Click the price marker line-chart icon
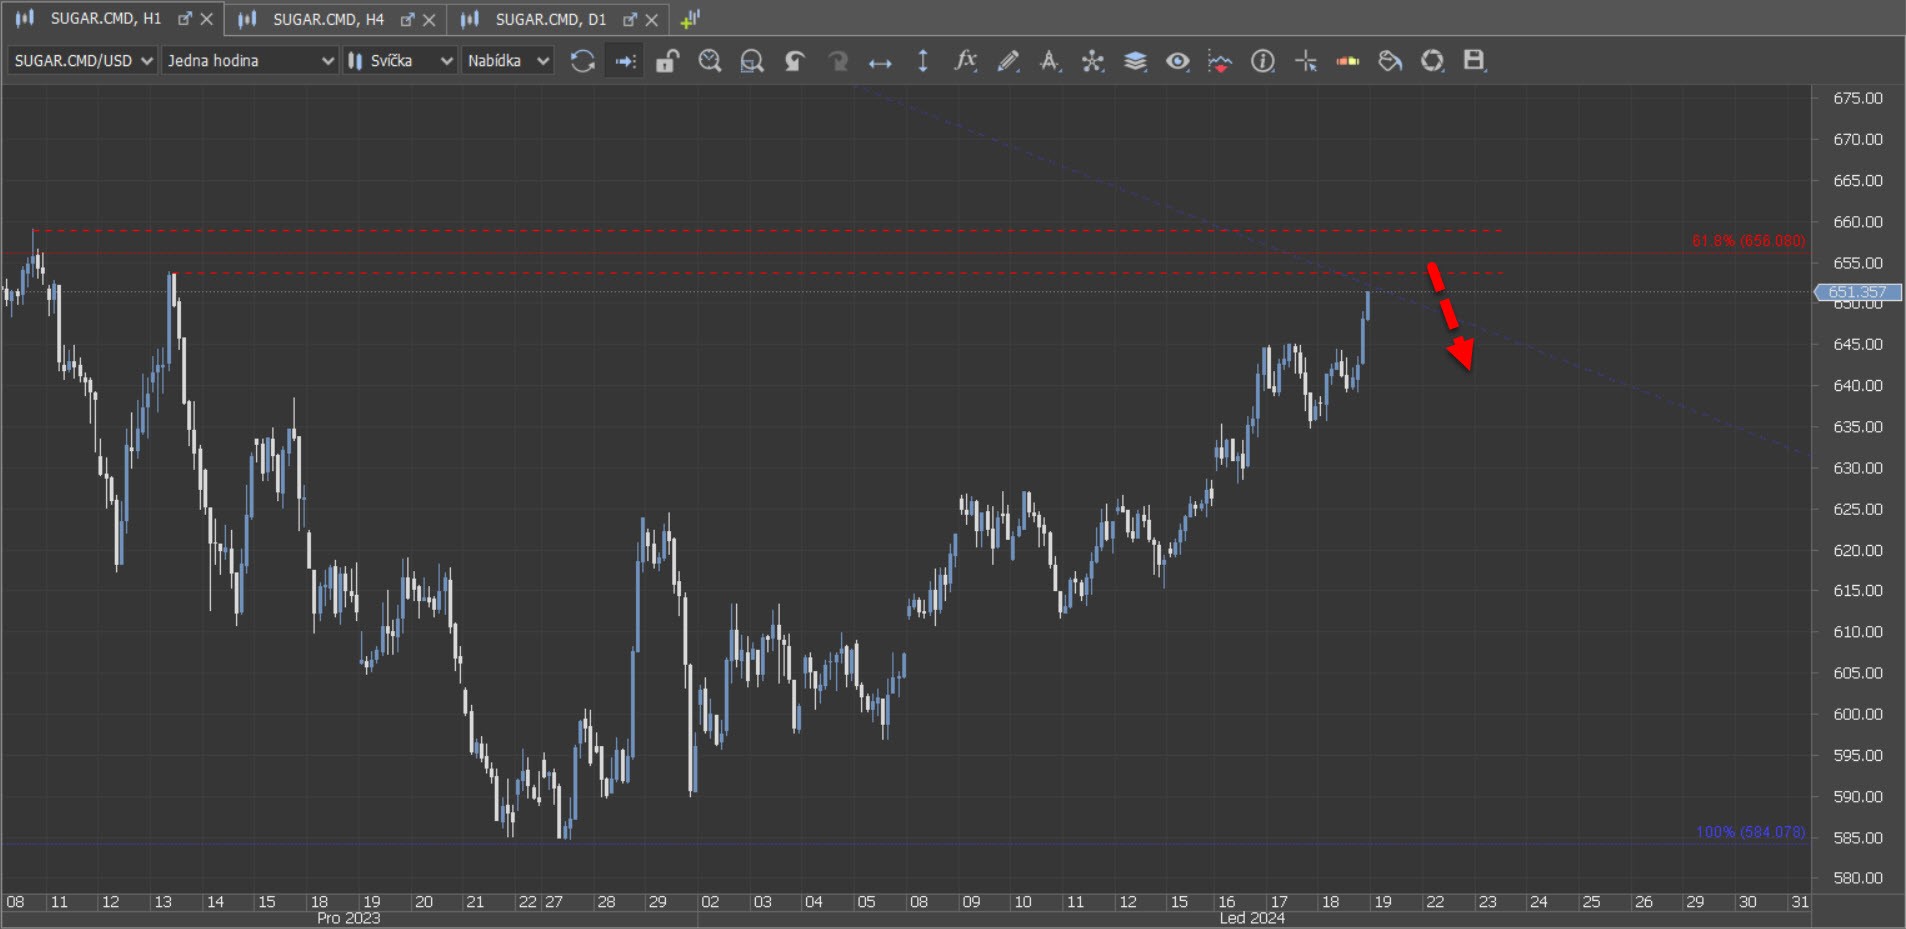 (x=1220, y=61)
